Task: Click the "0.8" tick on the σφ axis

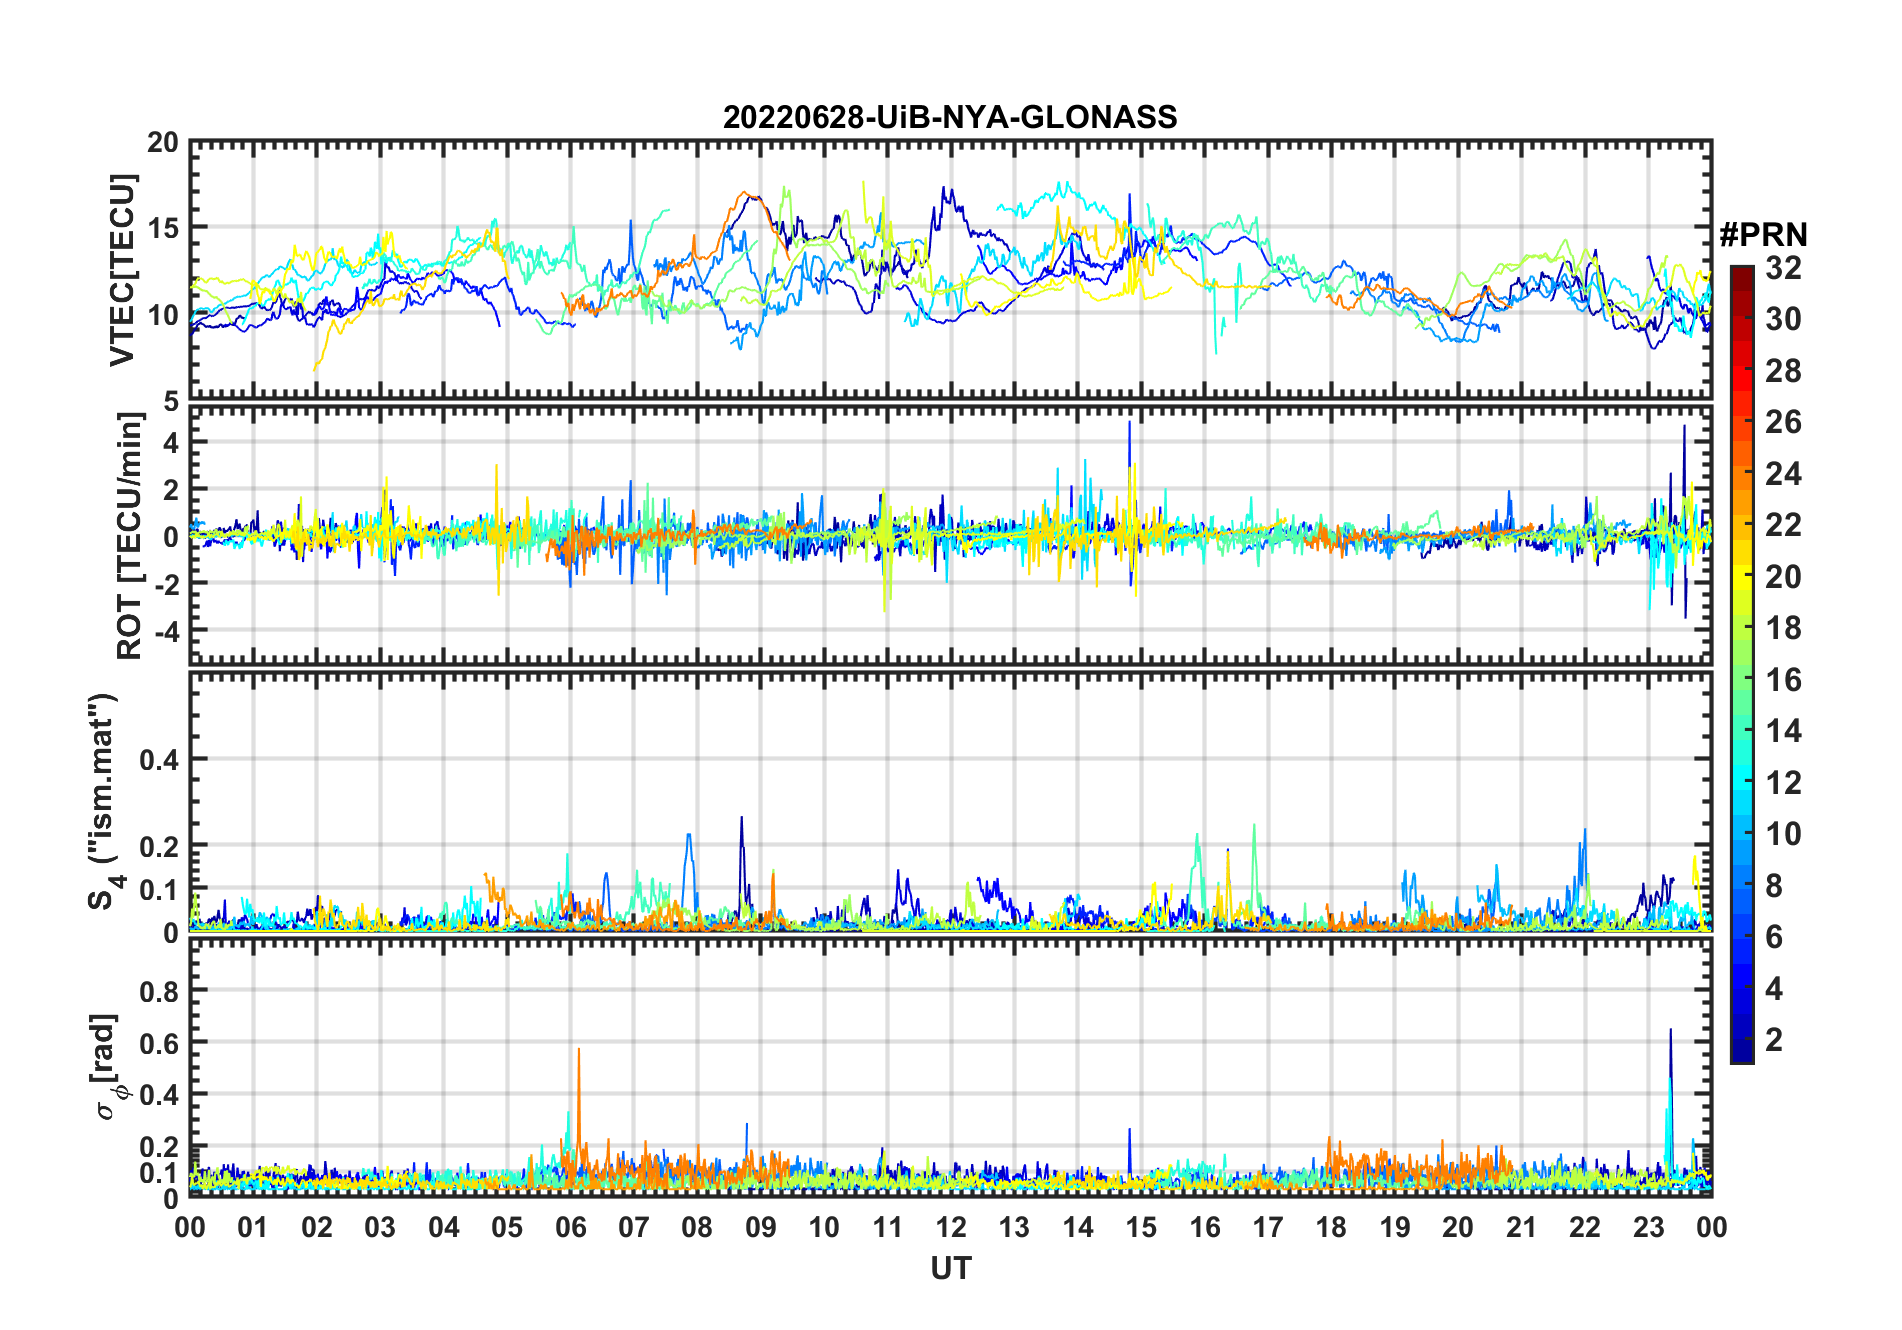Action: coord(159,991)
